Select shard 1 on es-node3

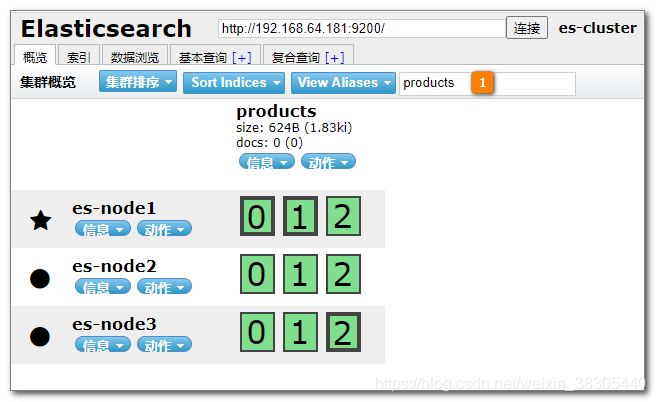[x=300, y=332]
